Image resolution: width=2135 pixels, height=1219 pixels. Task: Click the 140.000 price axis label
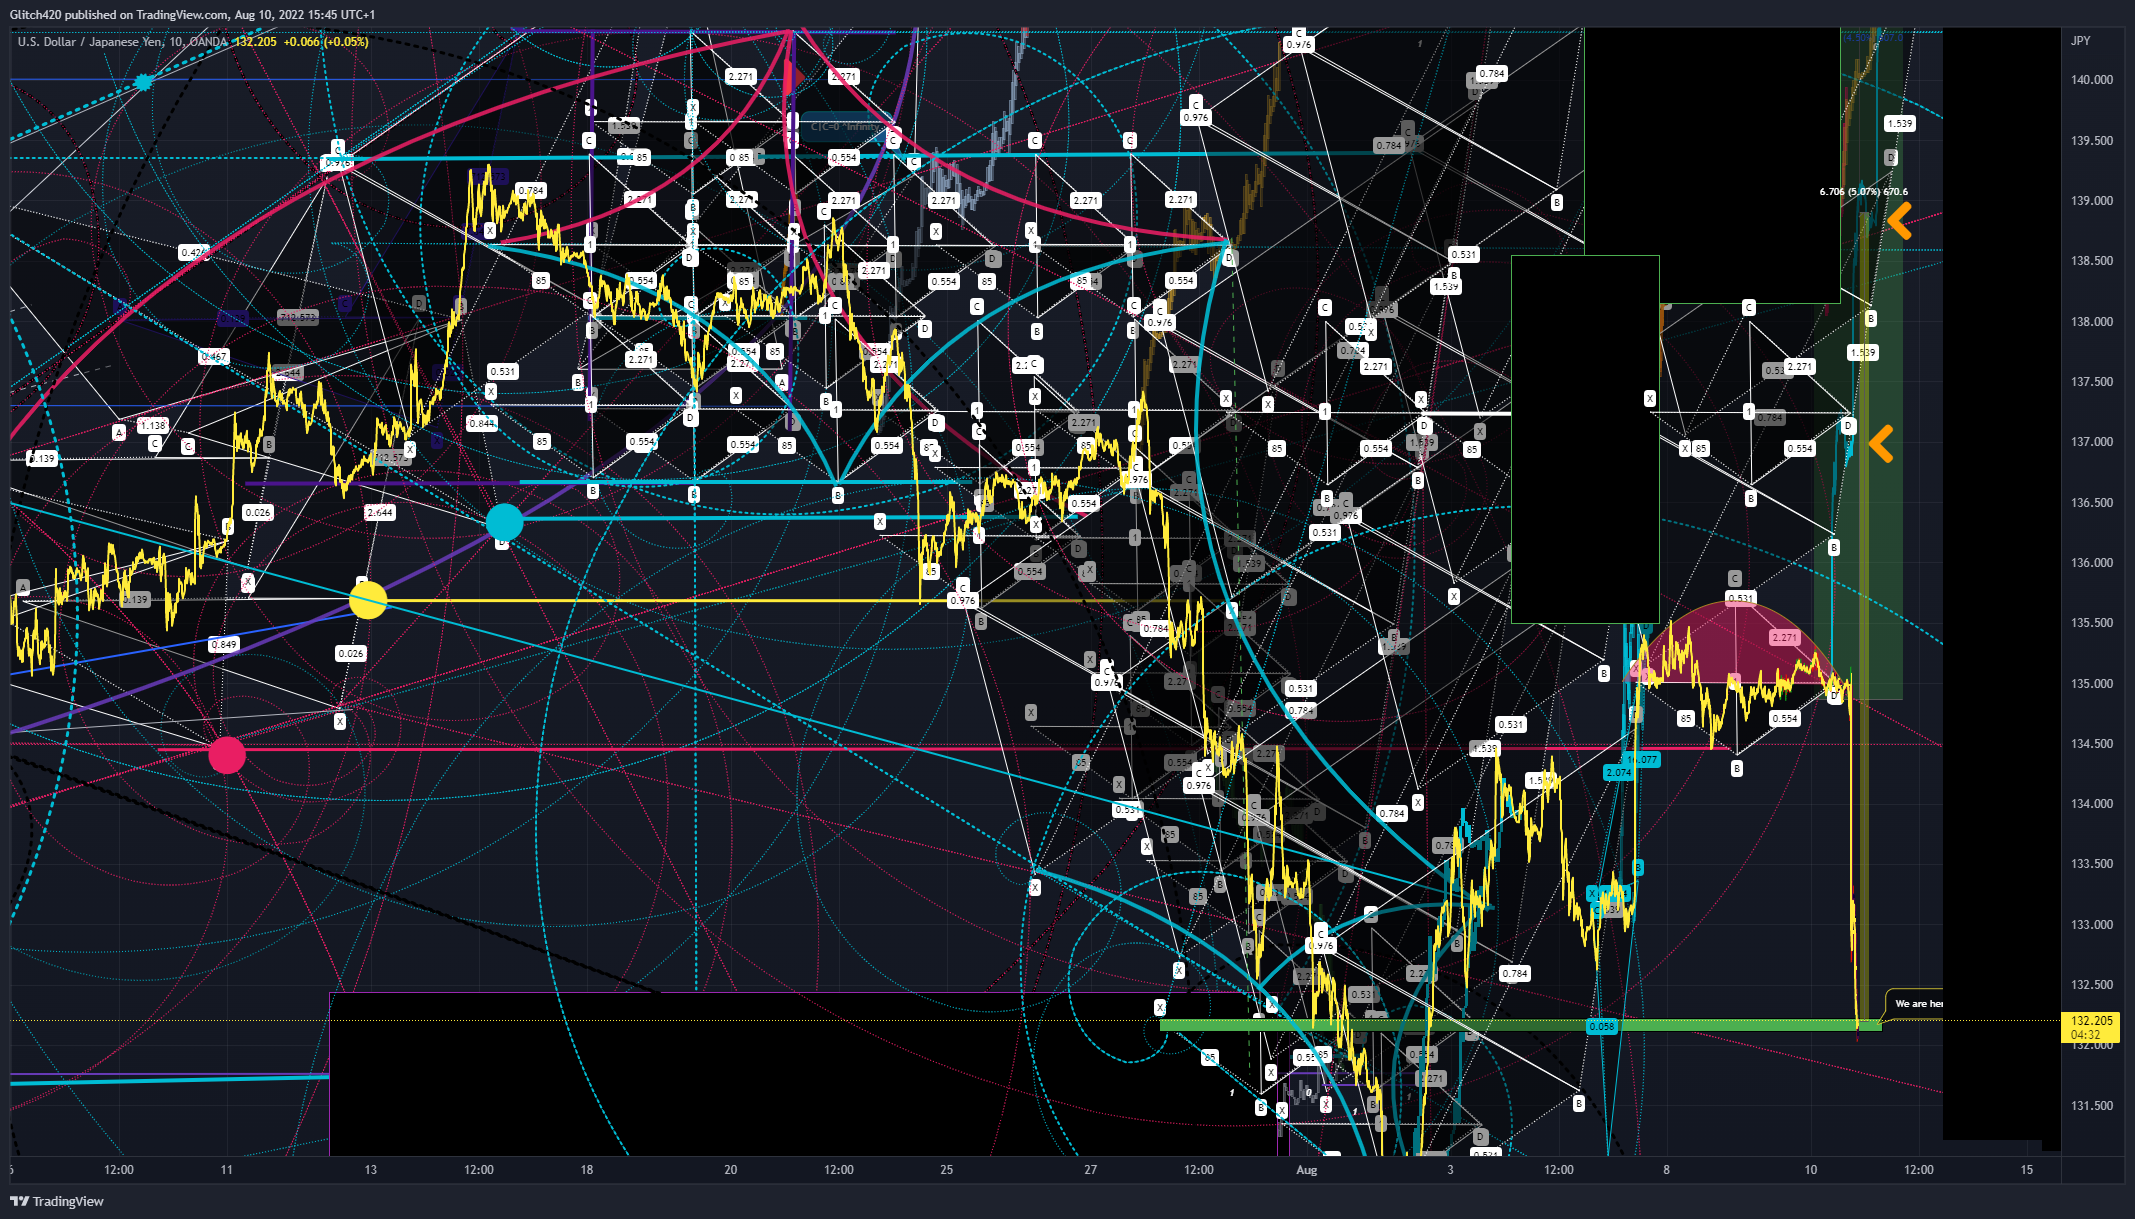click(2092, 80)
